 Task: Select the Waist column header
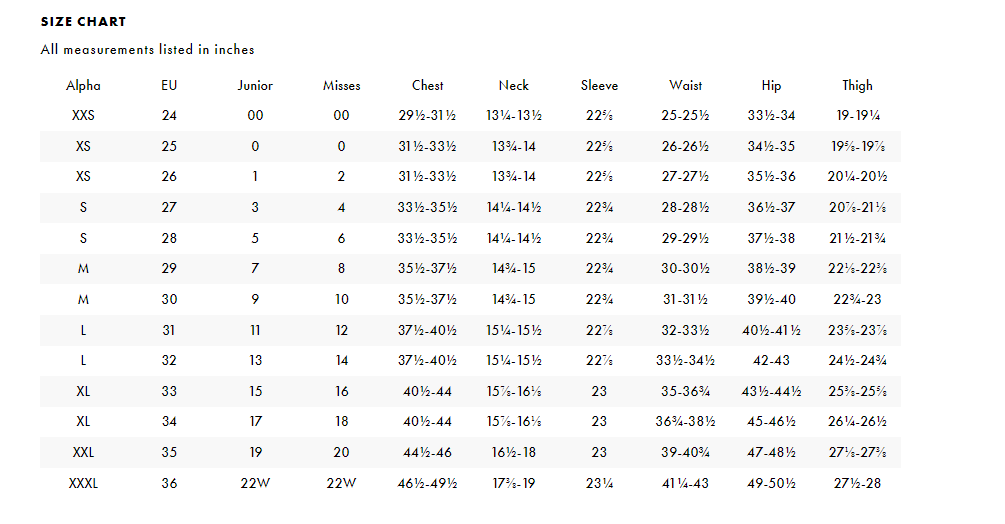[x=686, y=86]
